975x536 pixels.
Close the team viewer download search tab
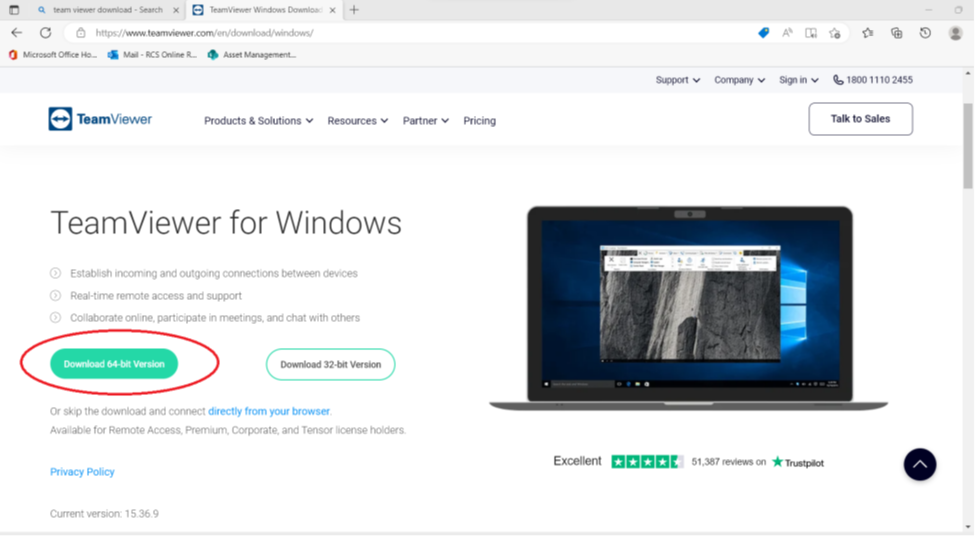coord(176,10)
